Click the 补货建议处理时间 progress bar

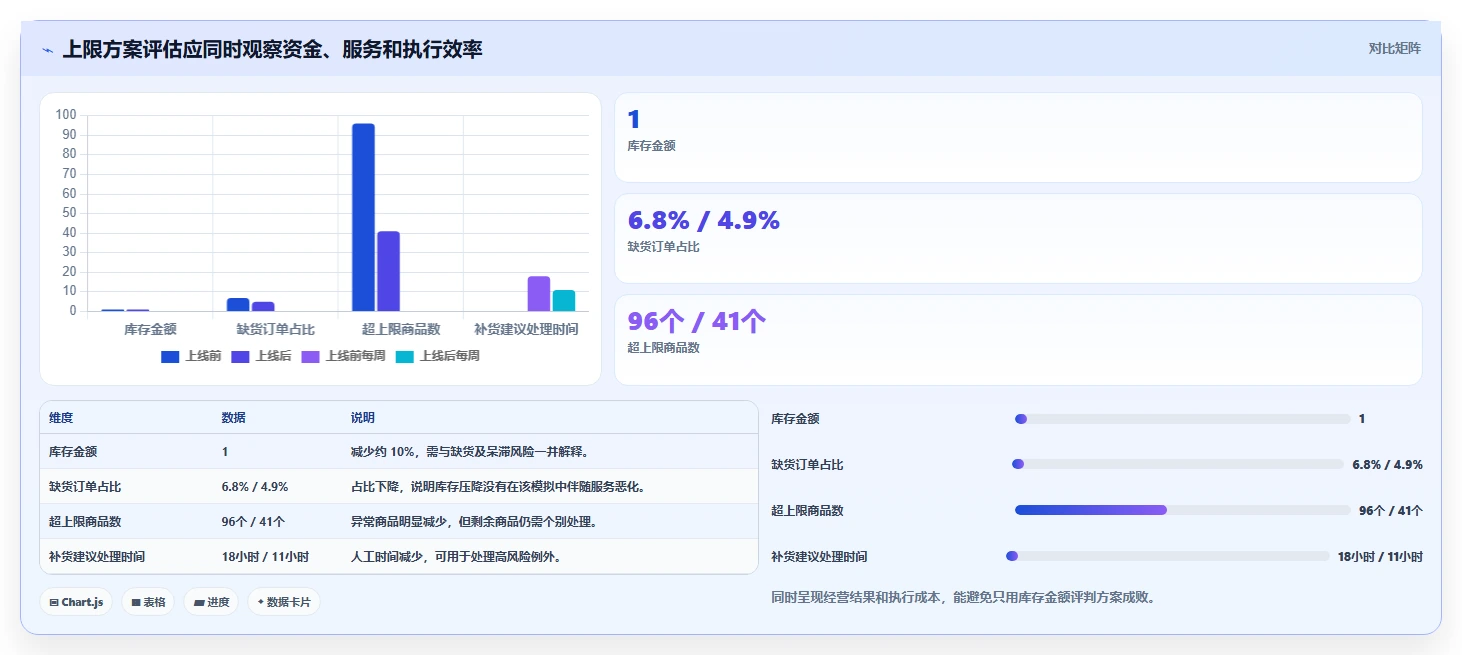coord(1168,556)
